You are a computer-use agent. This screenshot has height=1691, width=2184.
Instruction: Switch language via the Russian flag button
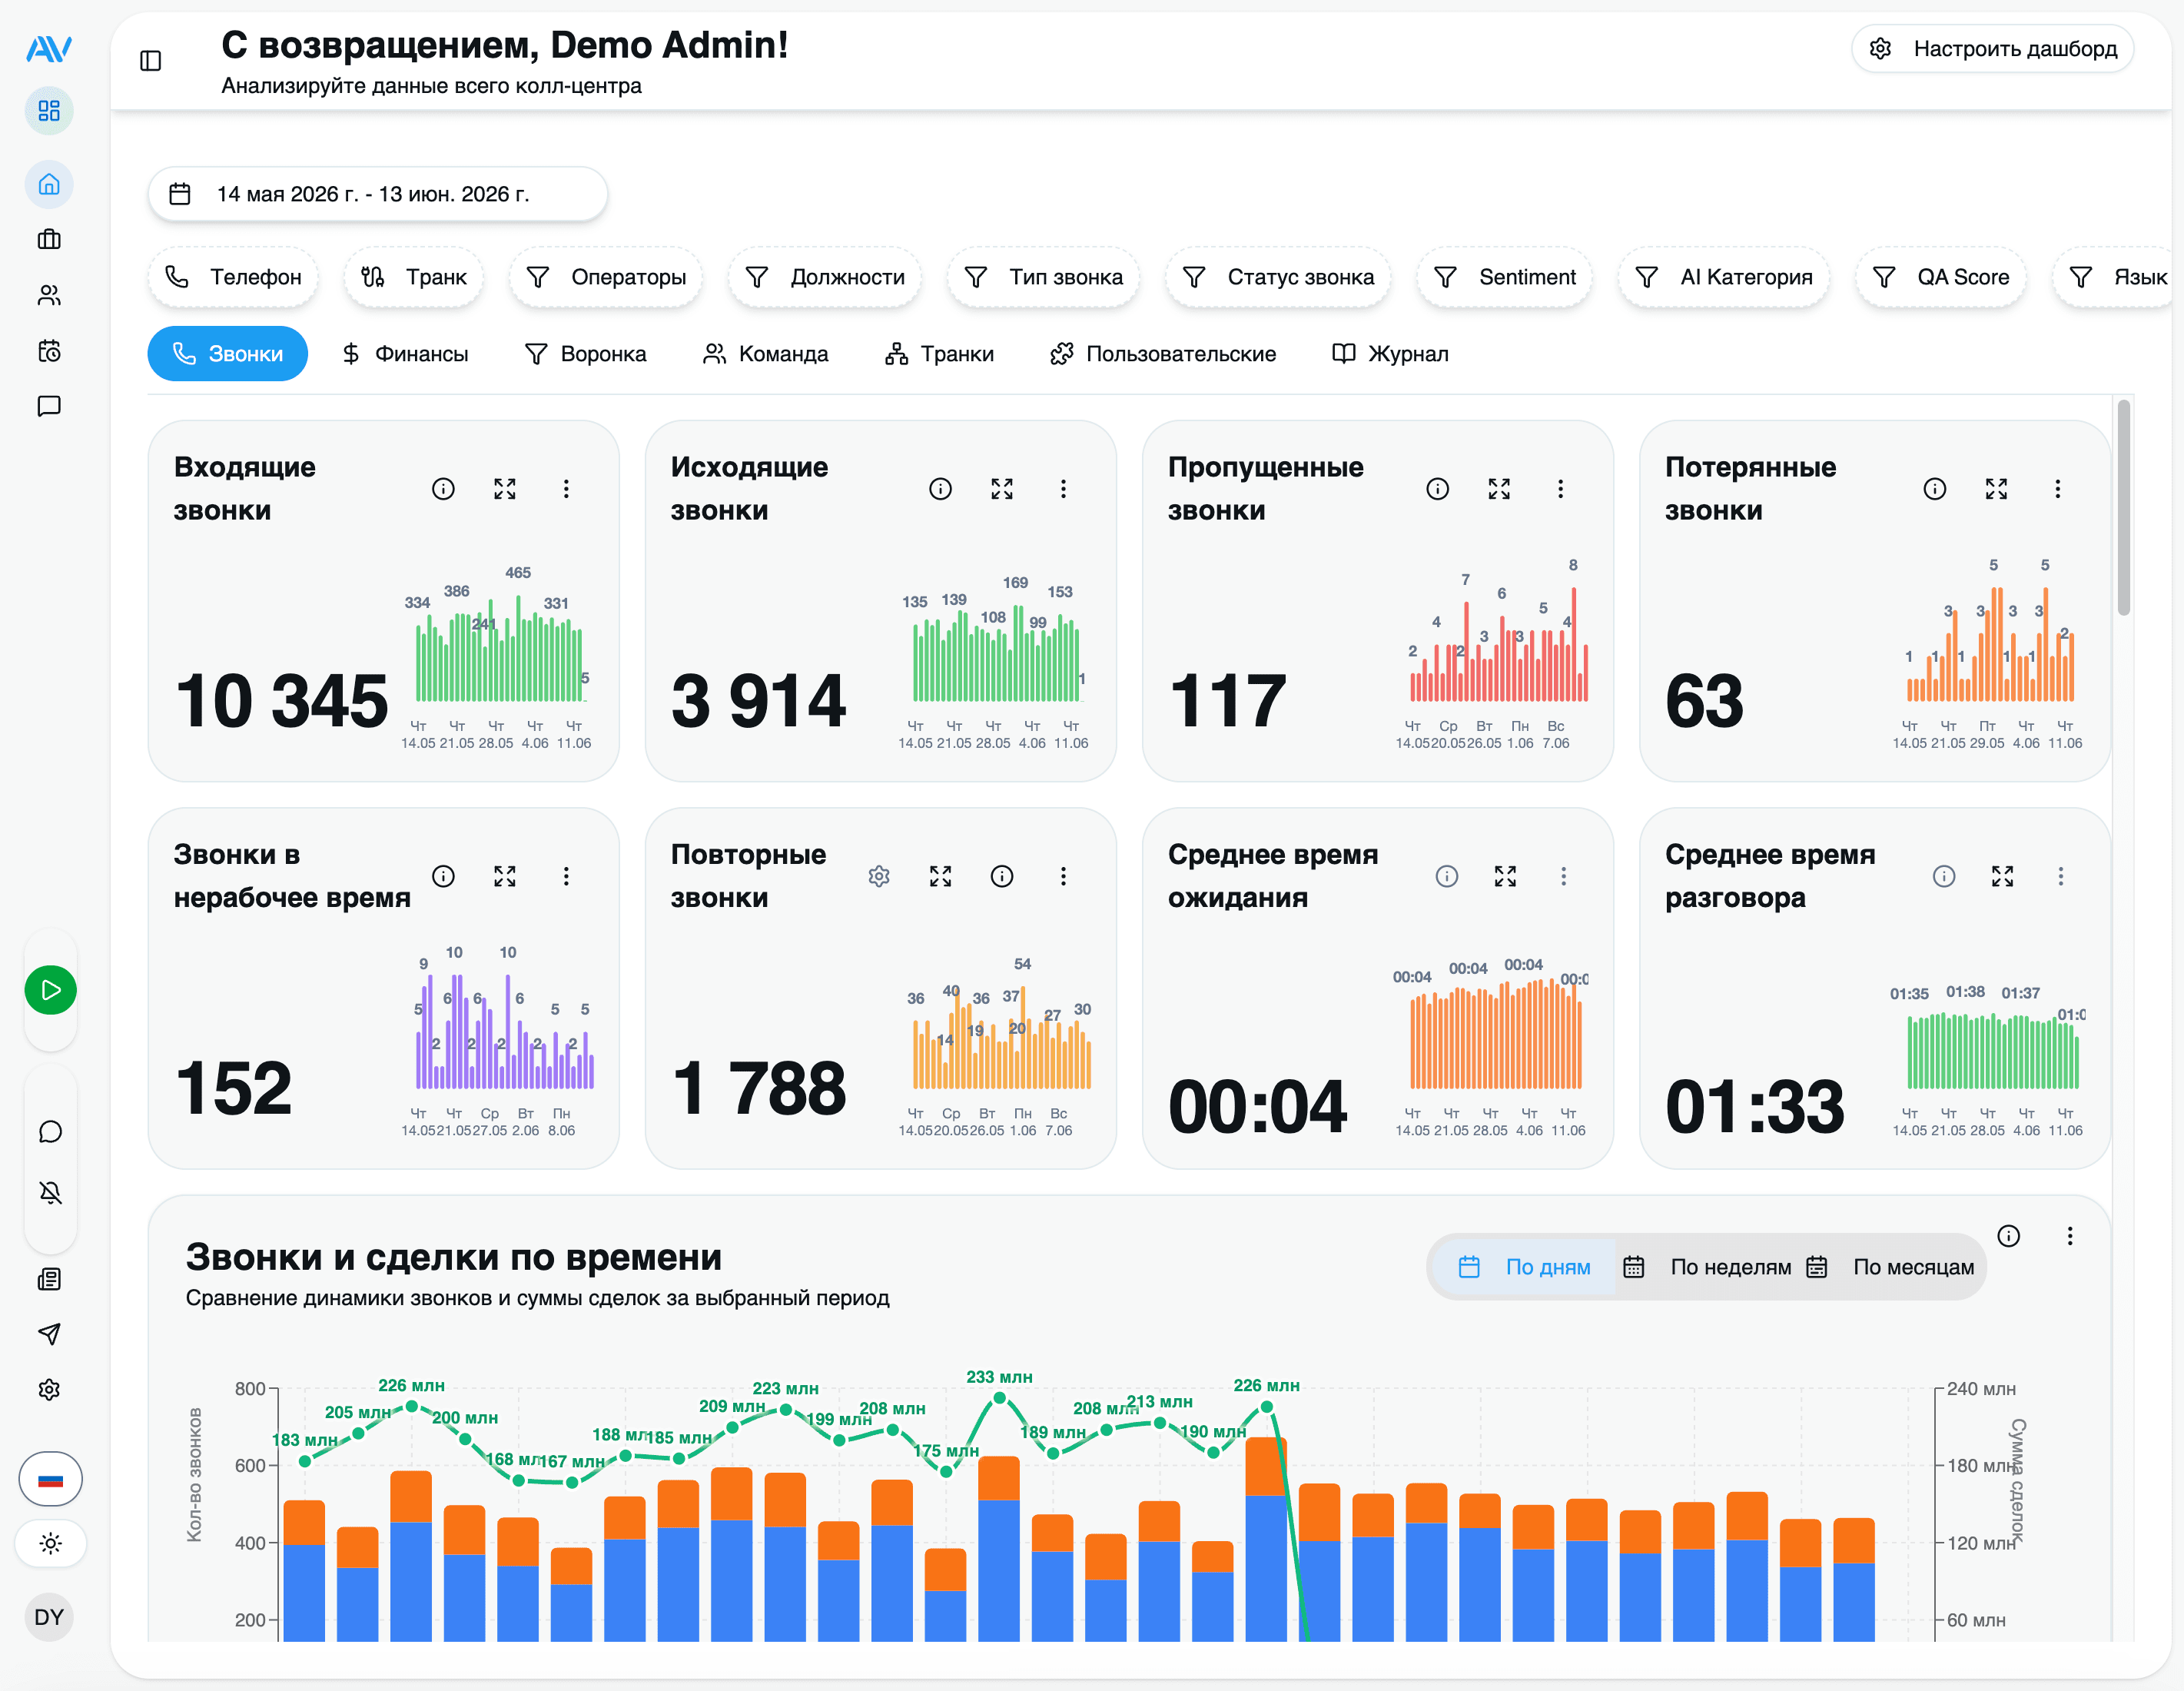point(50,1479)
